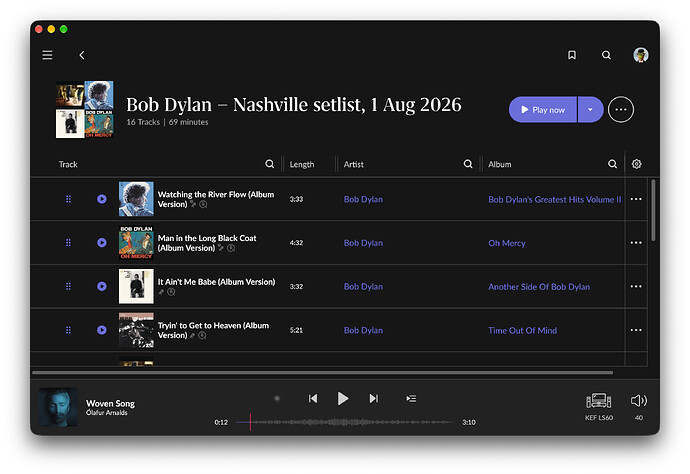Screen dimensions: 690x474
Task: Filter by artist using Artist column search
Action: [468, 164]
